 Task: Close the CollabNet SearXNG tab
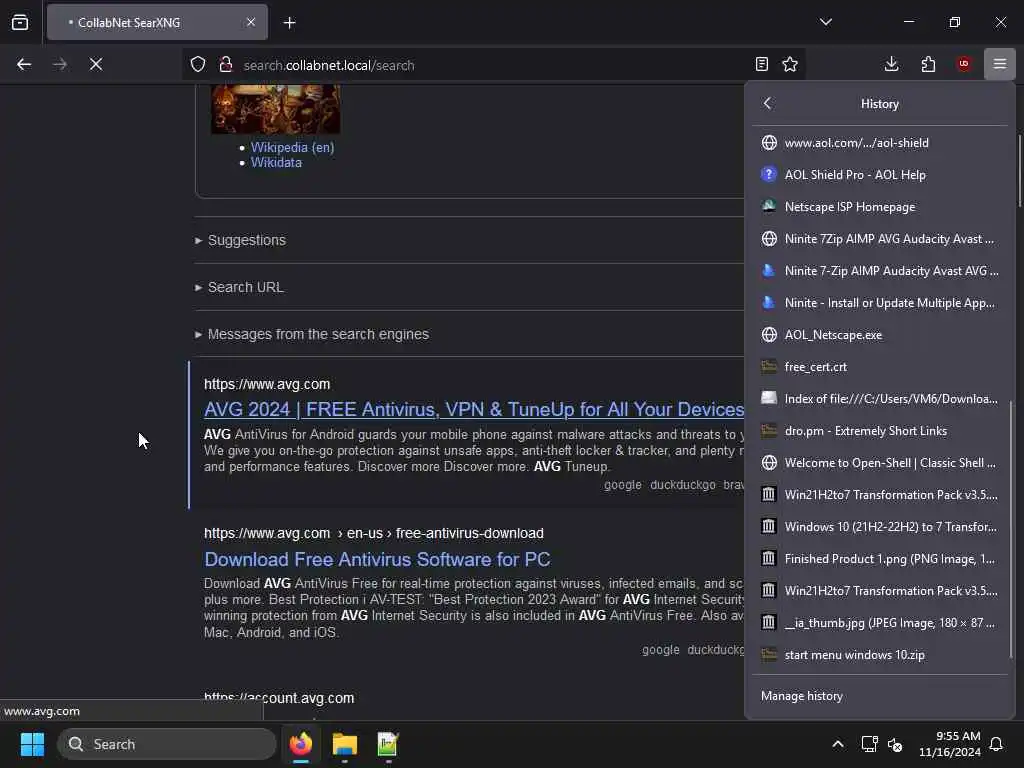(251, 22)
